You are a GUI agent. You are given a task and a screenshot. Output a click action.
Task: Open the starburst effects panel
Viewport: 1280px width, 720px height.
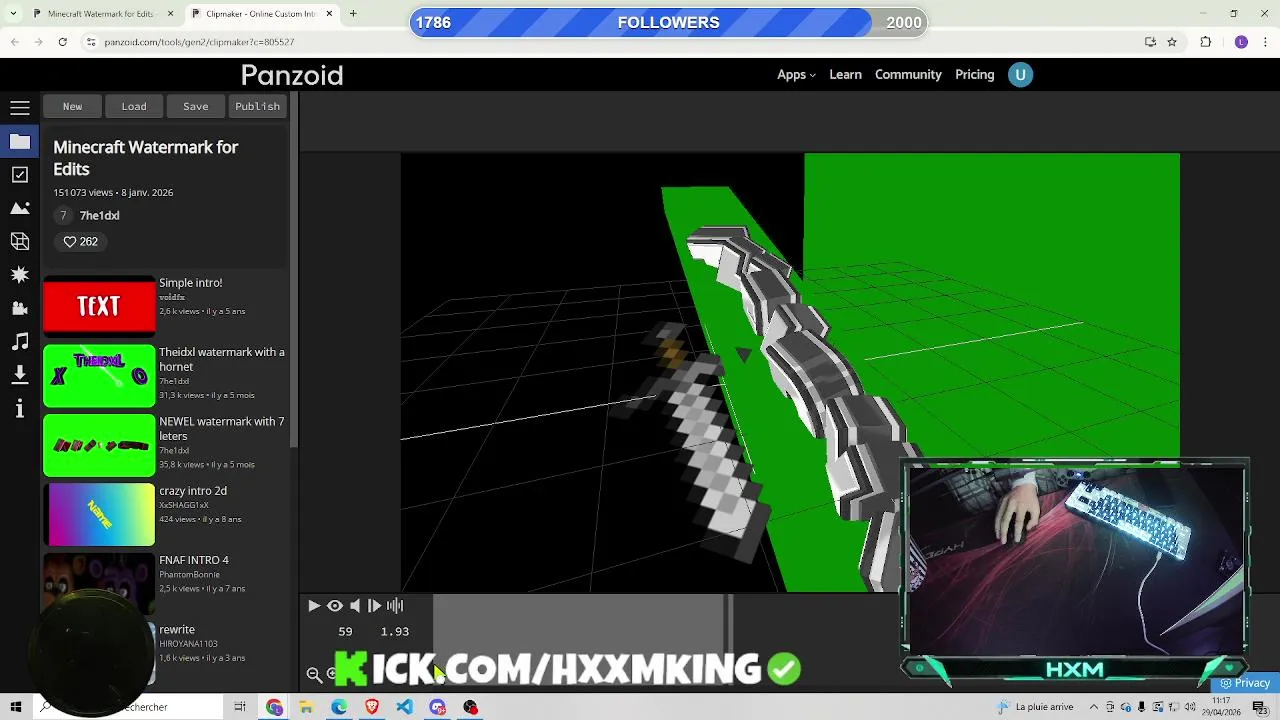click(x=20, y=274)
